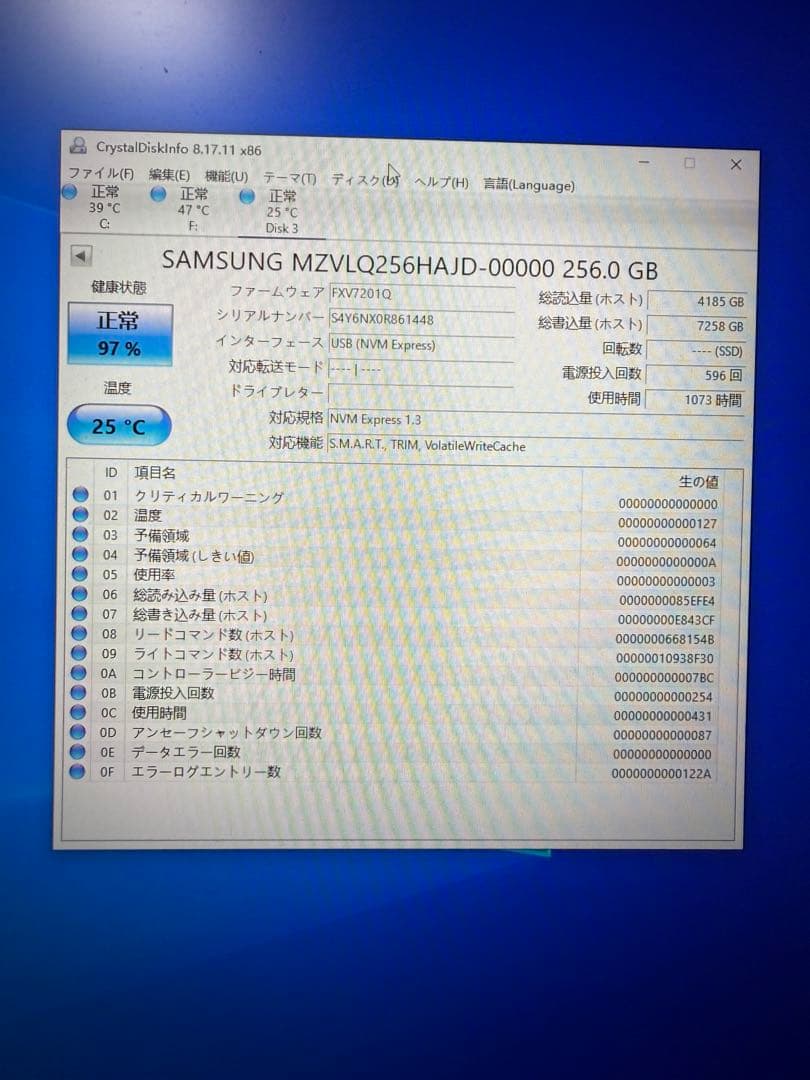Maximize the CrystalDiskInfo window
The image size is (810, 1080).
coord(689,163)
